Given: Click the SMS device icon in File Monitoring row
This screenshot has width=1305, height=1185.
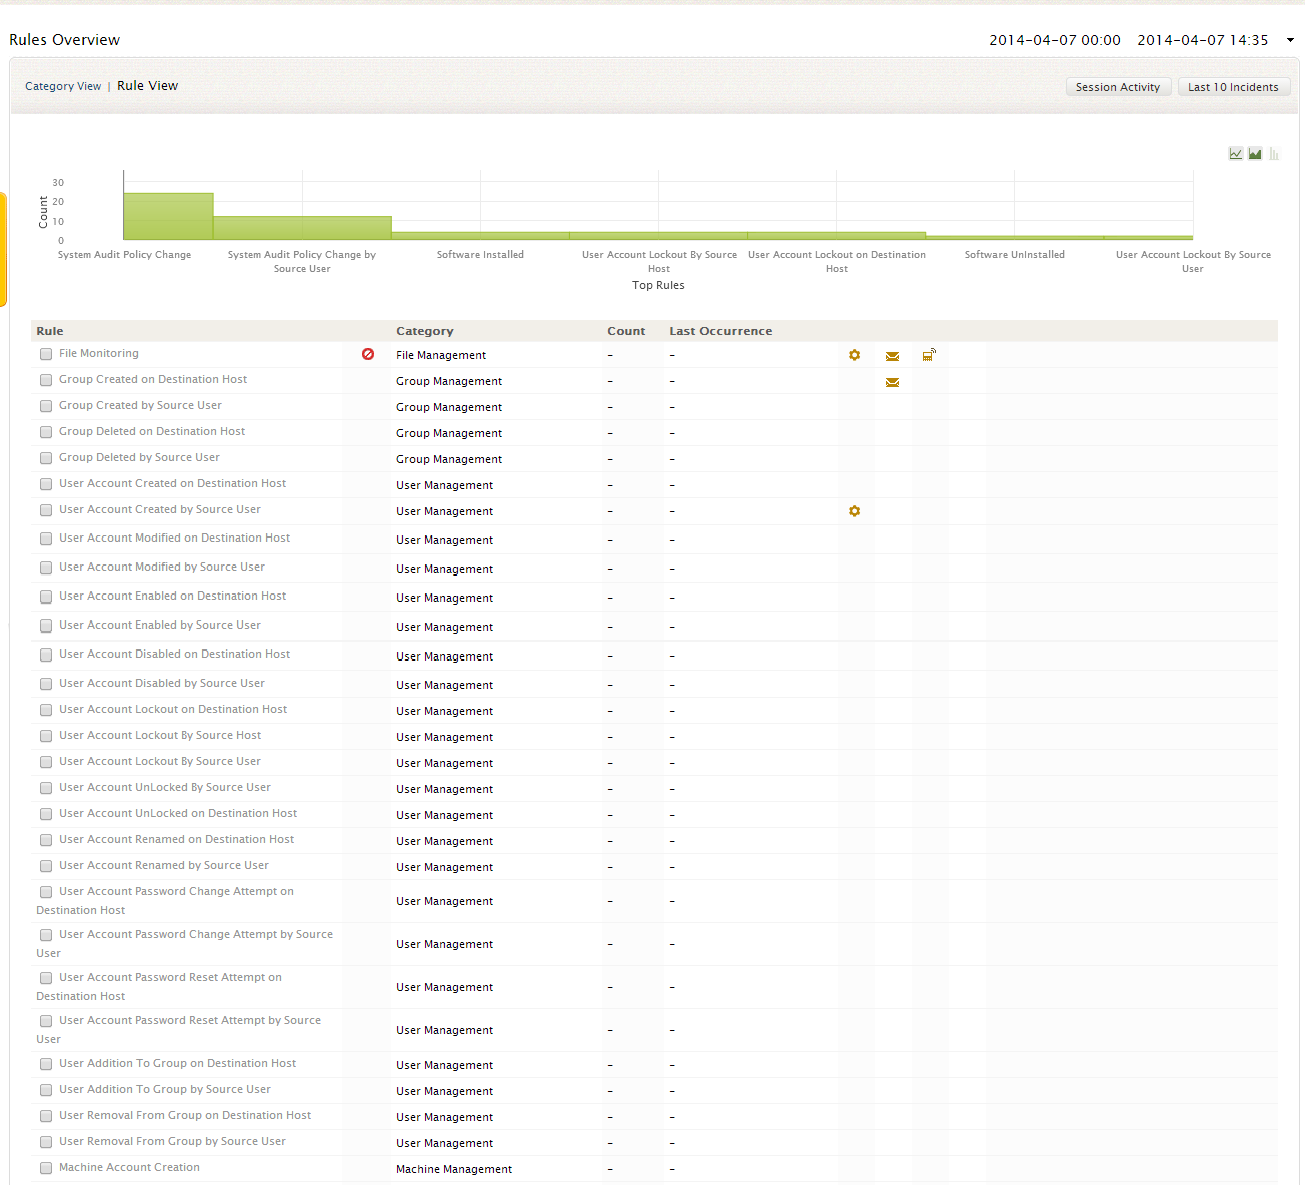Looking at the screenshot, I should (929, 355).
